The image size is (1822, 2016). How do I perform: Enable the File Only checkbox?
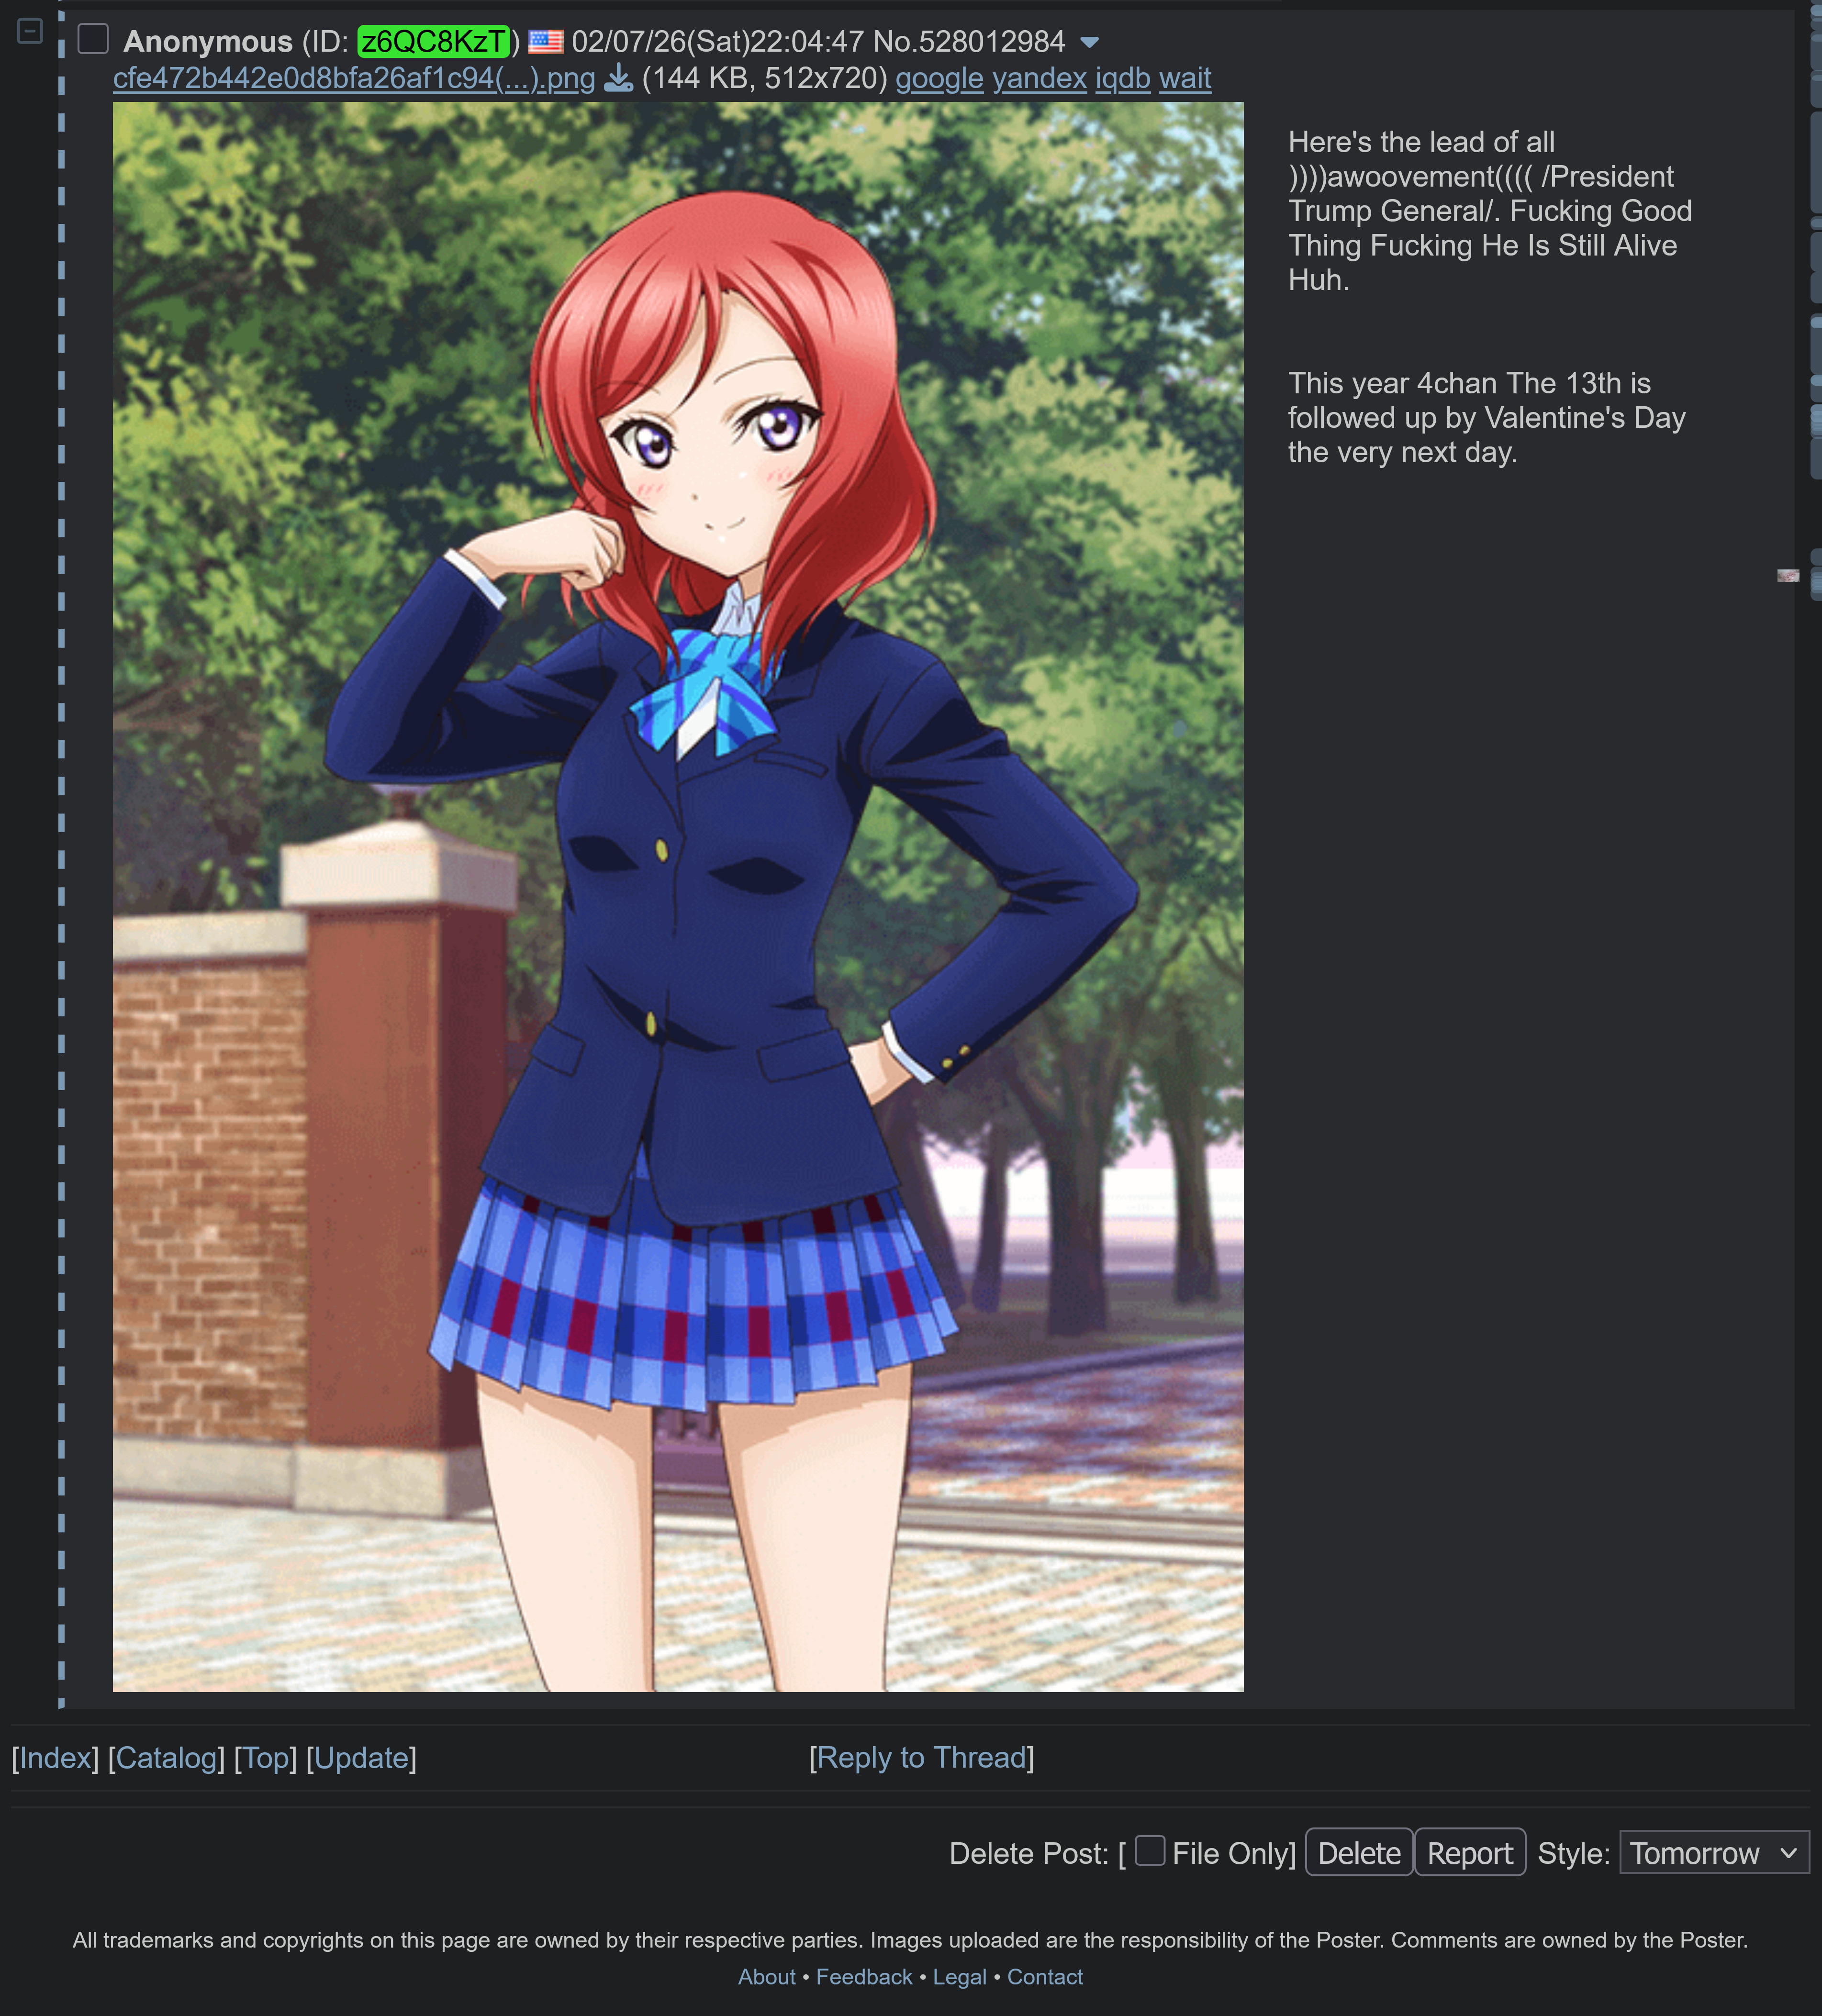1150,1851
